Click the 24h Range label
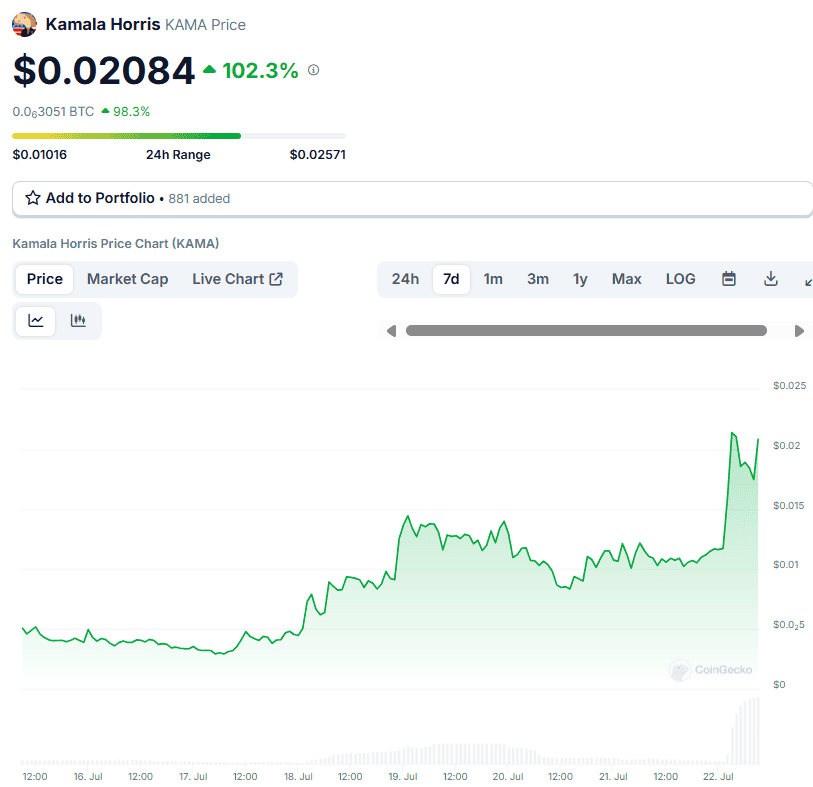Viewport: 813px width, 787px height. tap(178, 154)
